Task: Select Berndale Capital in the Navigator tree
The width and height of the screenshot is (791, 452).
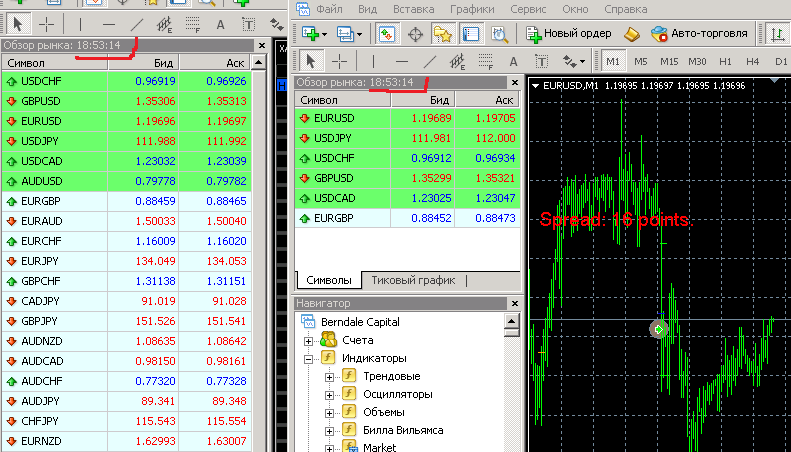Action: (x=360, y=322)
